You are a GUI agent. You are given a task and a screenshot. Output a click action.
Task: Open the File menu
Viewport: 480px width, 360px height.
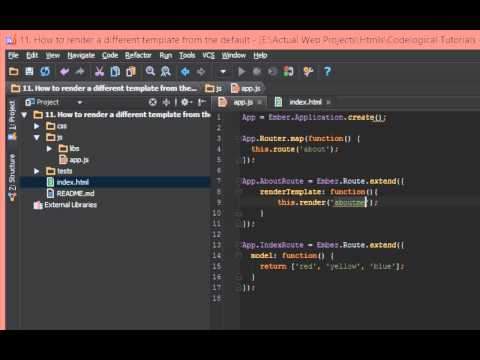(x=13, y=55)
